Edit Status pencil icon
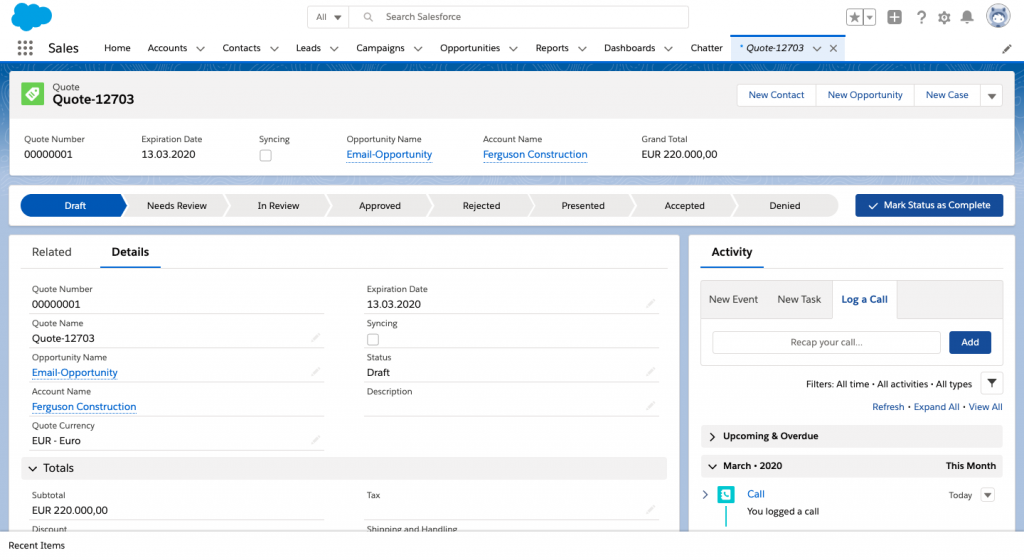The width and height of the screenshot is (1024, 560). [650, 371]
